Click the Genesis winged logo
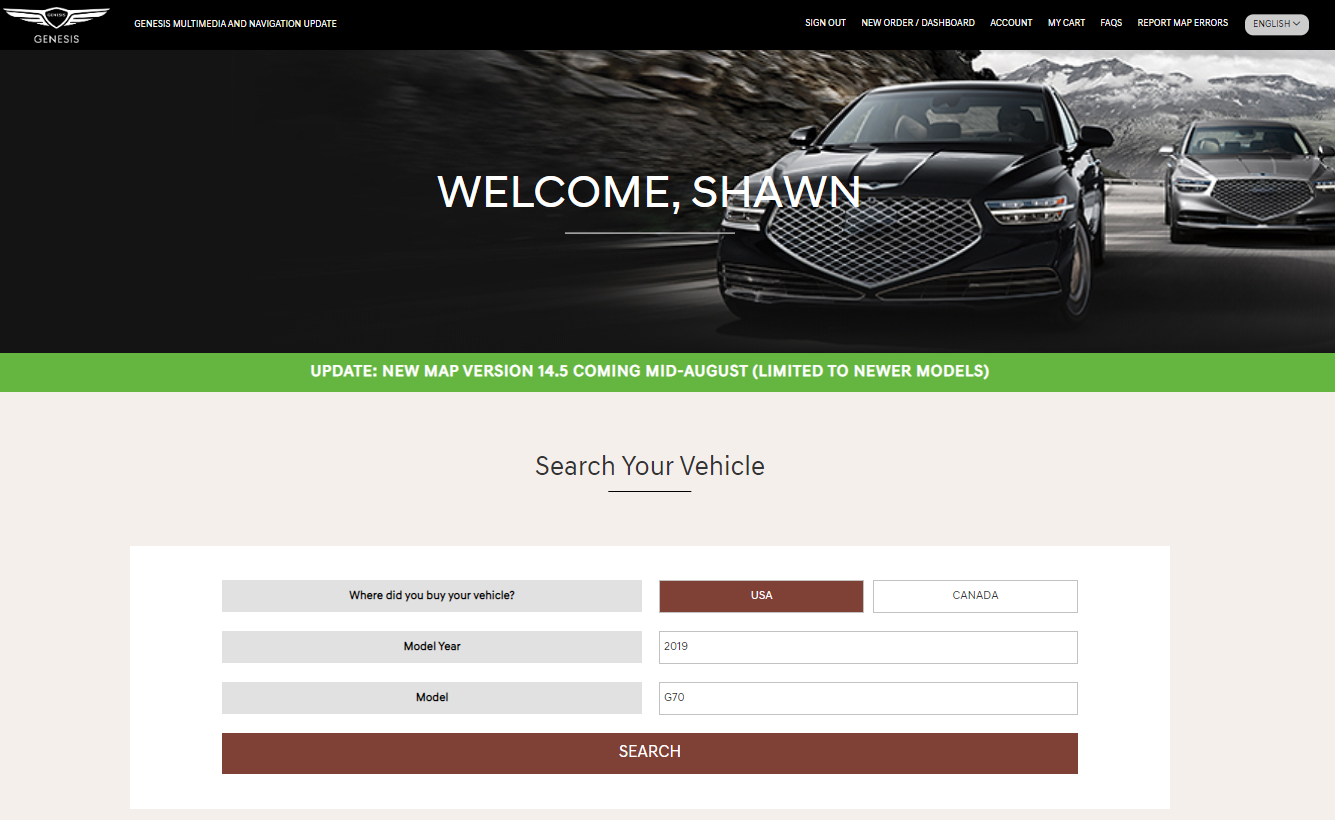This screenshot has height=820, width=1335. coord(56,25)
